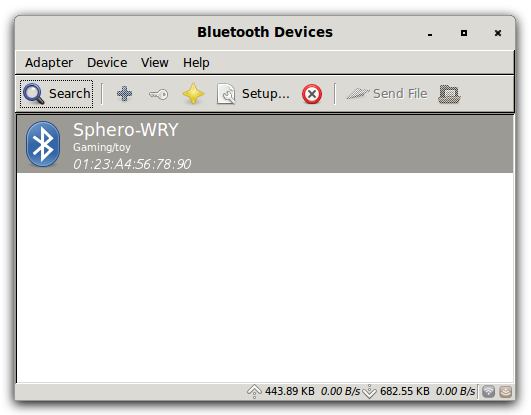Viewport: 531px width, 415px height.
Task: Open the Help menu
Action: click(196, 63)
